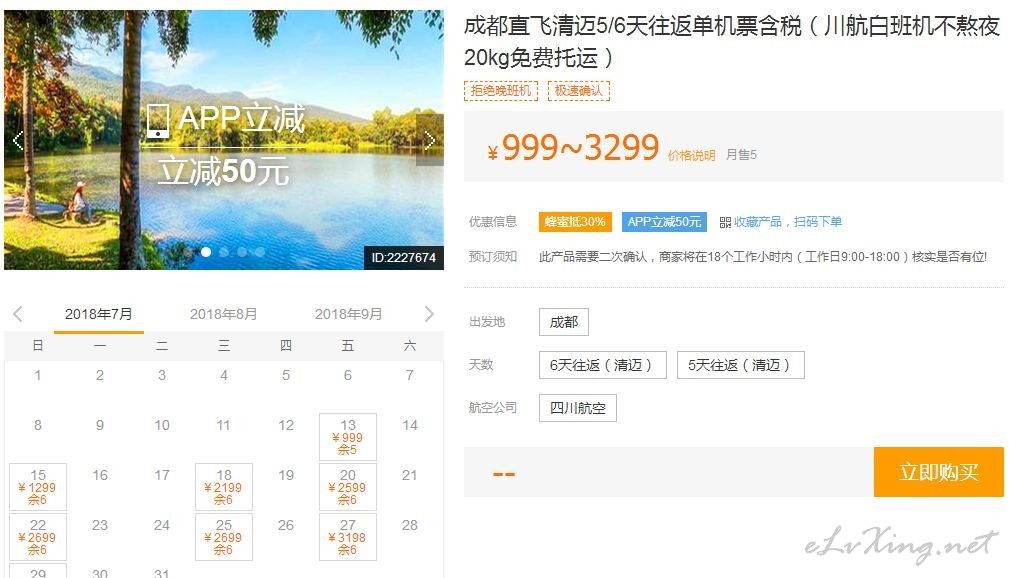Click the product title 成都直飞清迈

[732, 42]
